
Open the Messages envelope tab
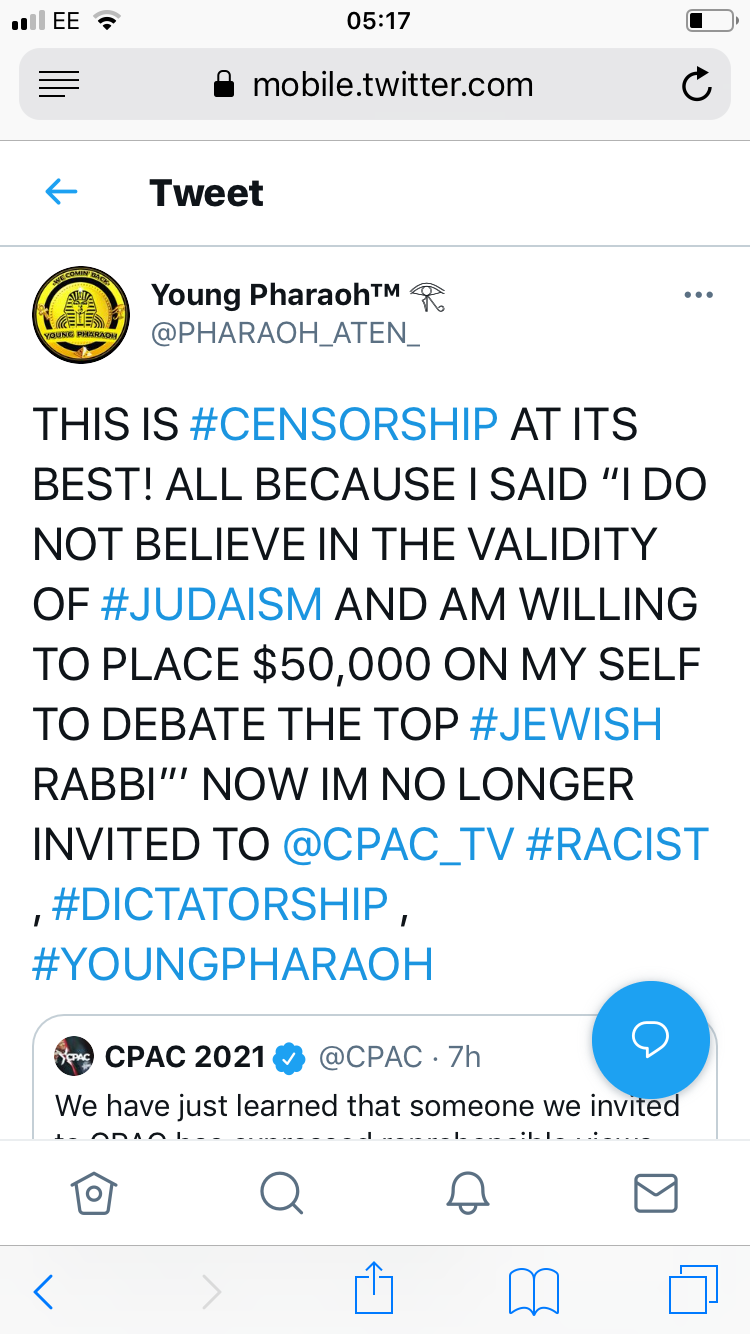(x=656, y=1192)
